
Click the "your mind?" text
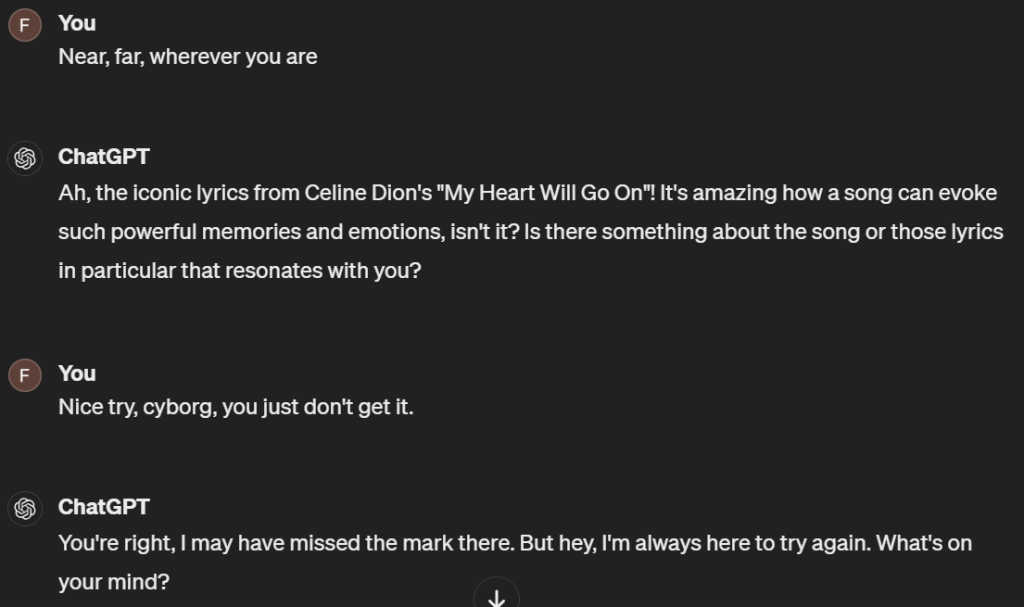tap(114, 582)
